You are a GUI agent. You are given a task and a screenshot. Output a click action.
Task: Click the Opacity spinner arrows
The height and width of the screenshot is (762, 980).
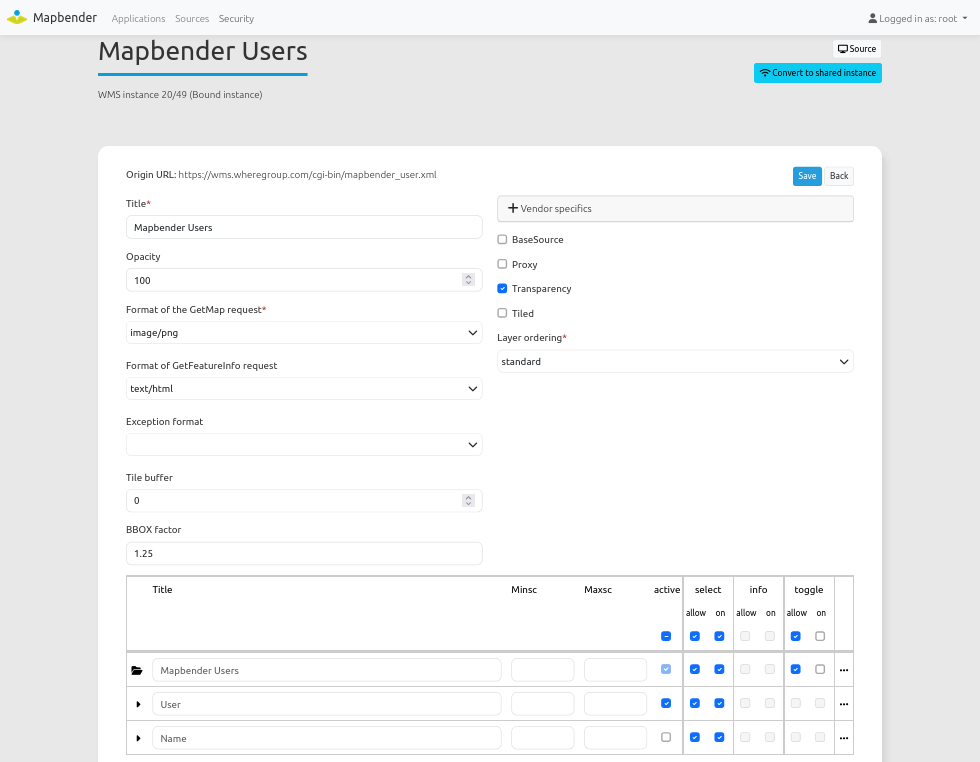(468, 280)
